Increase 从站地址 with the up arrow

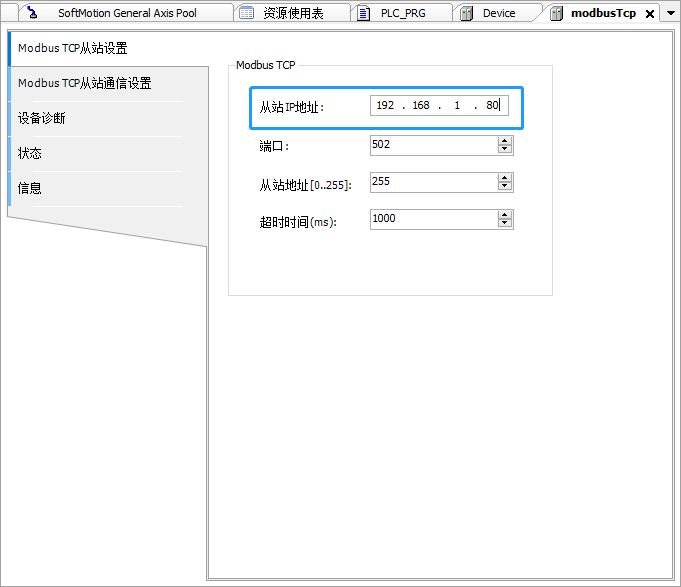505,178
